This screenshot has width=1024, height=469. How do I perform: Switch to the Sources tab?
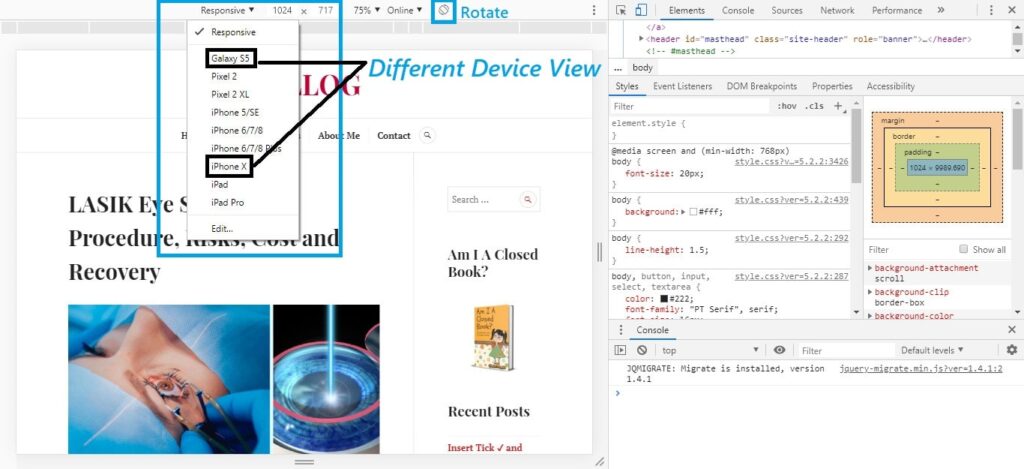(x=787, y=10)
